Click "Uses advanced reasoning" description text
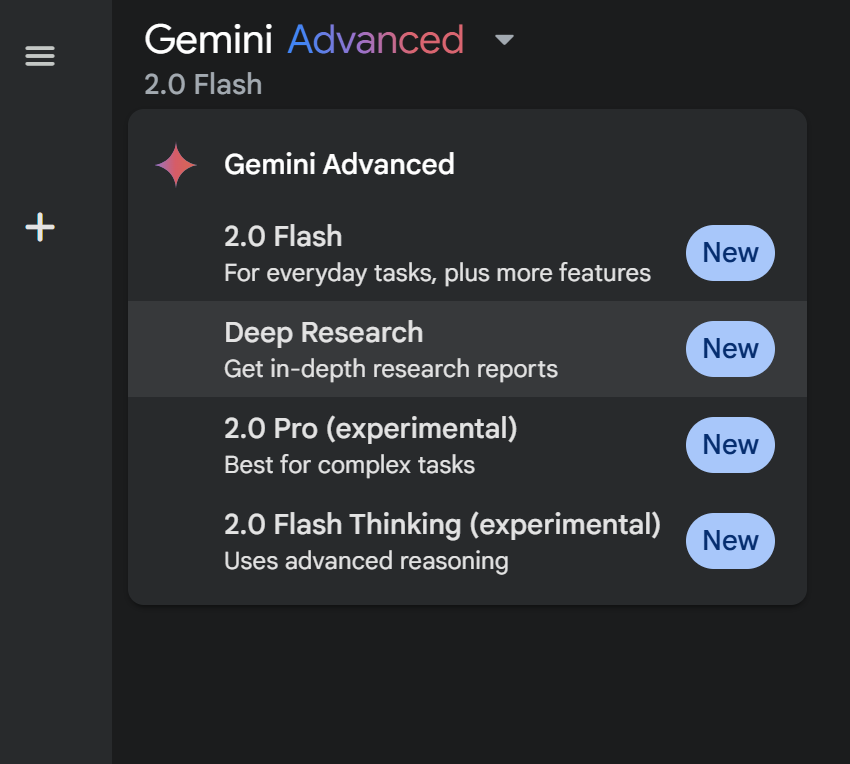Viewport: 850px width, 764px height. (x=366, y=561)
